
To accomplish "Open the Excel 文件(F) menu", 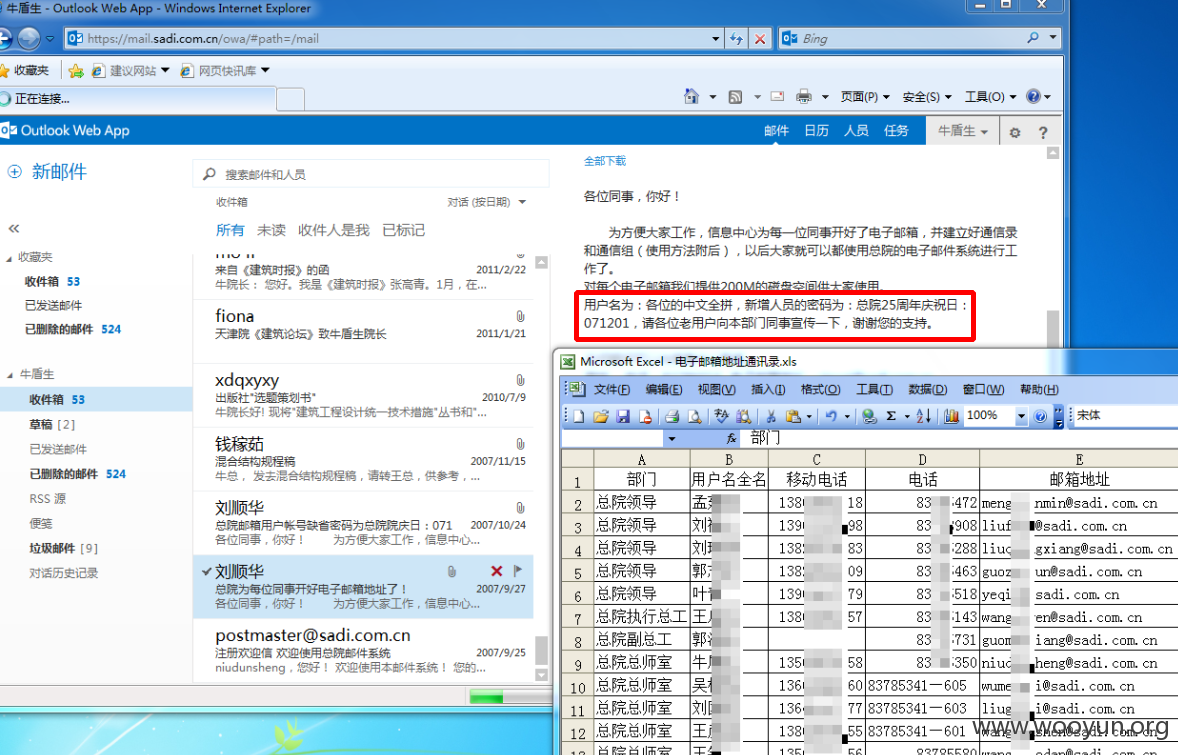I will point(612,389).
